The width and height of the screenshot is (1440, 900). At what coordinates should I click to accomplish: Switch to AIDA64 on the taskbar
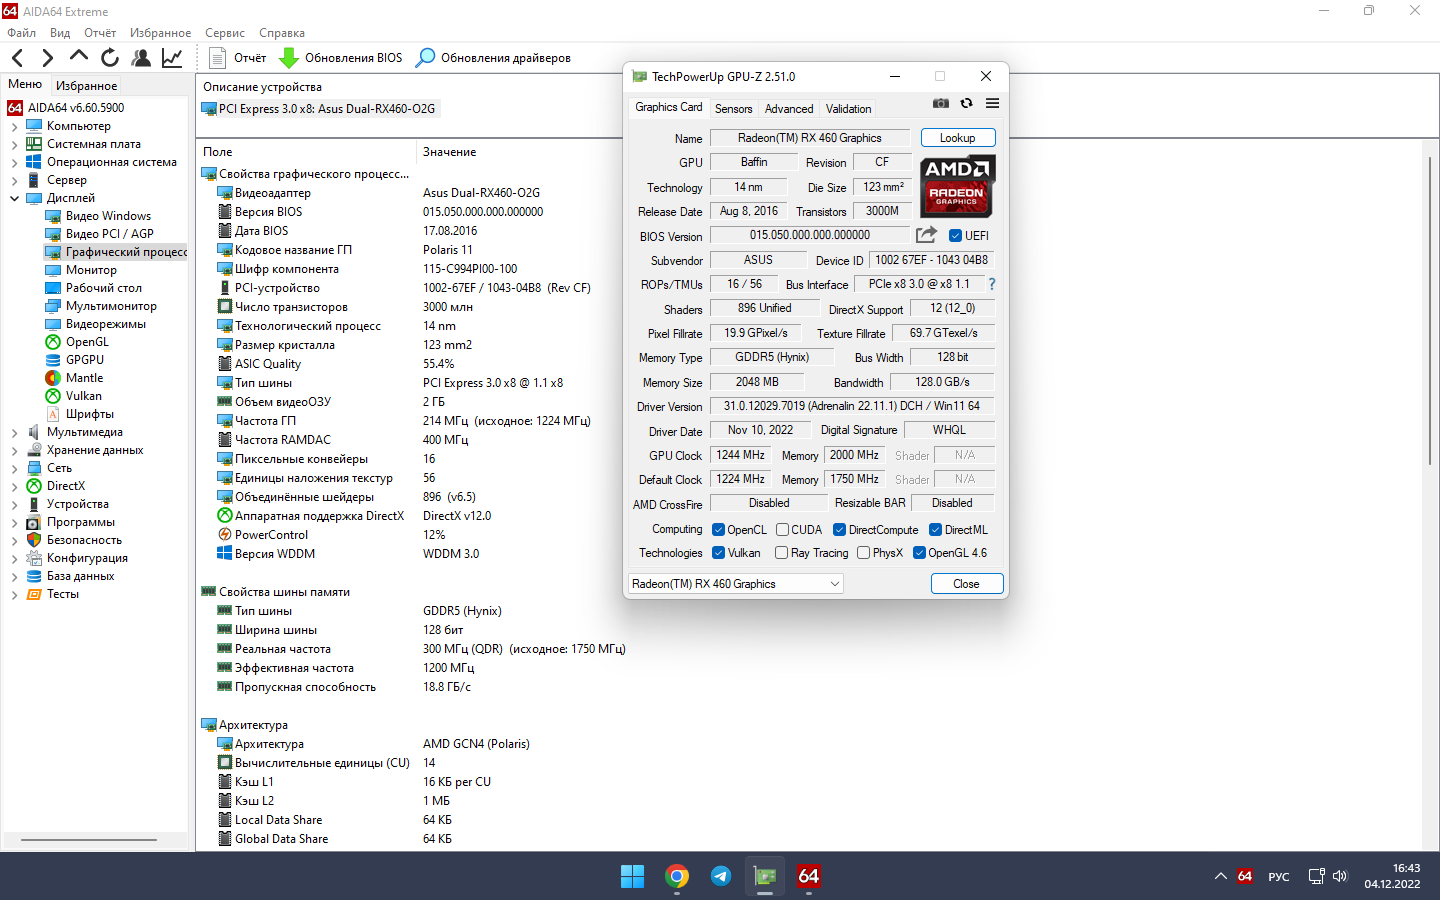pyautogui.click(x=809, y=876)
